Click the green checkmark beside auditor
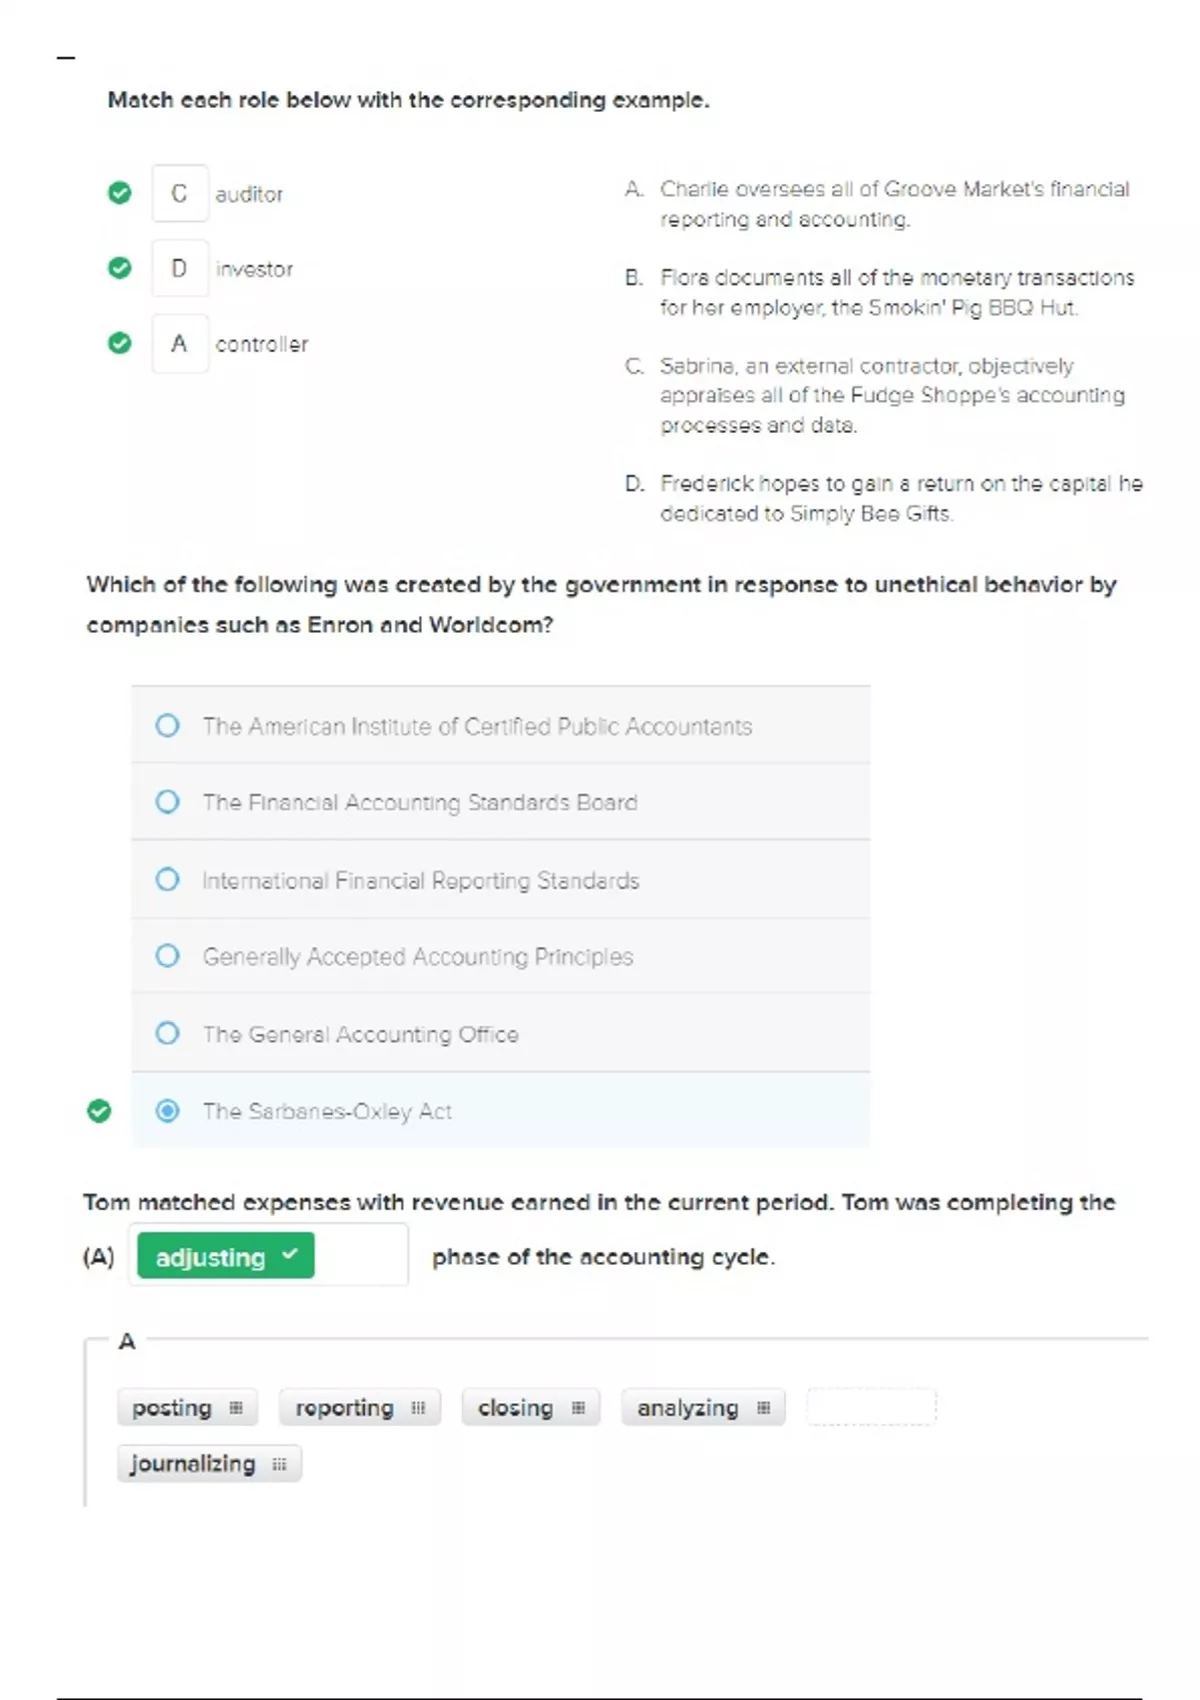 tap(120, 193)
